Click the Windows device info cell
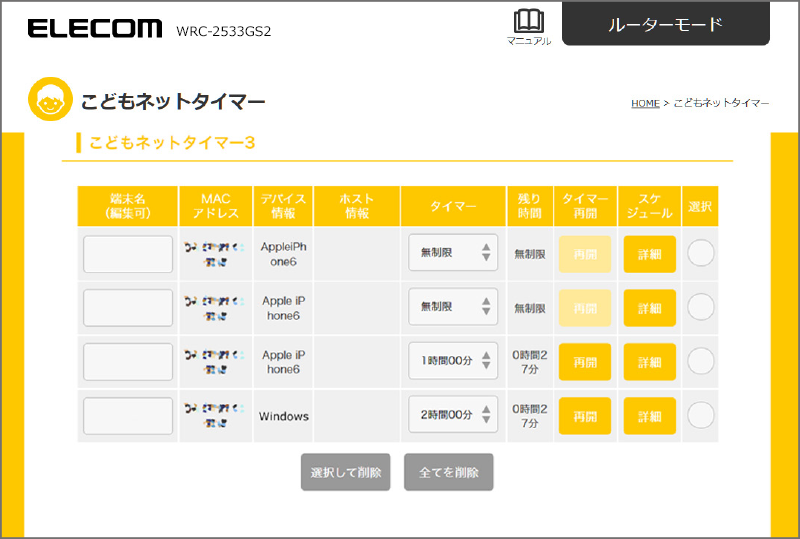Screen dimensions: 800x539 283,416
